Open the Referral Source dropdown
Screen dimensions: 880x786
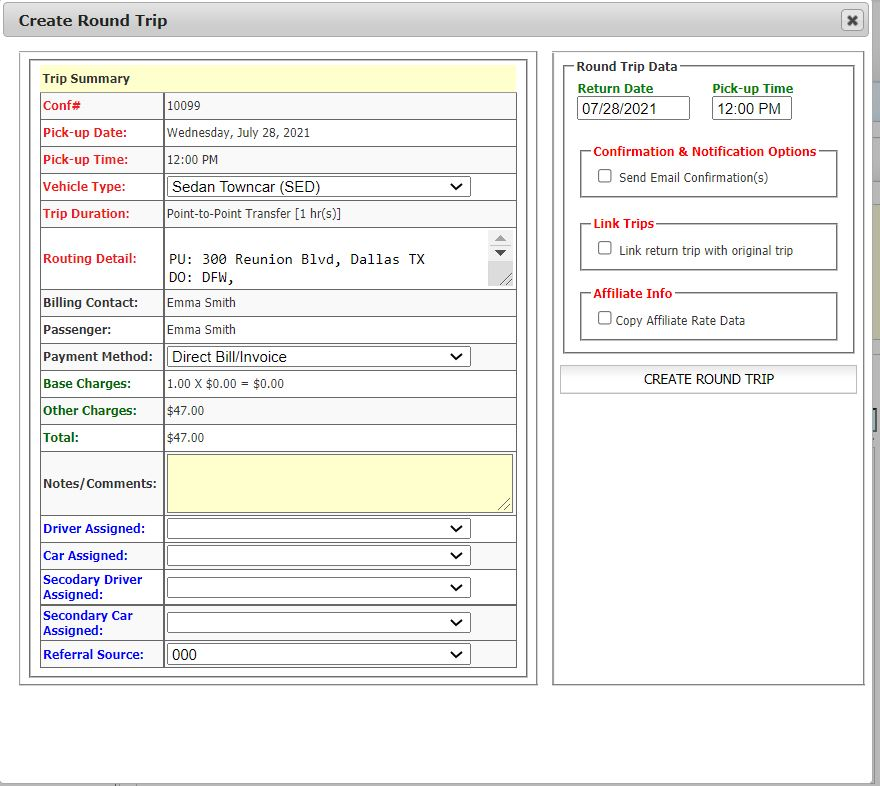point(318,654)
